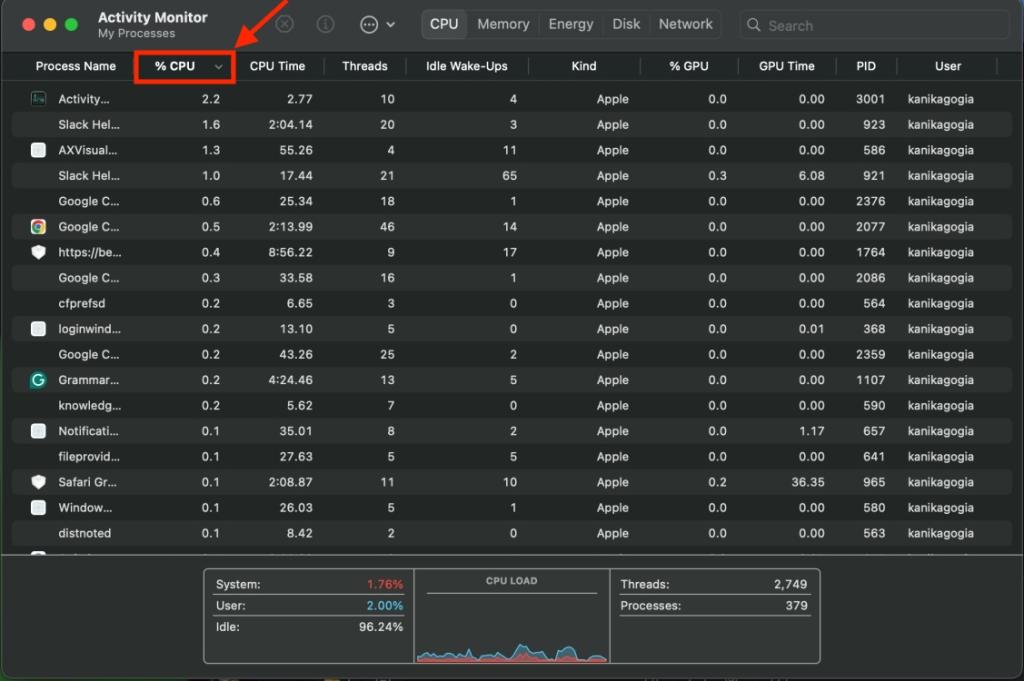
Task: Click the Notification process icon
Action: [39, 431]
